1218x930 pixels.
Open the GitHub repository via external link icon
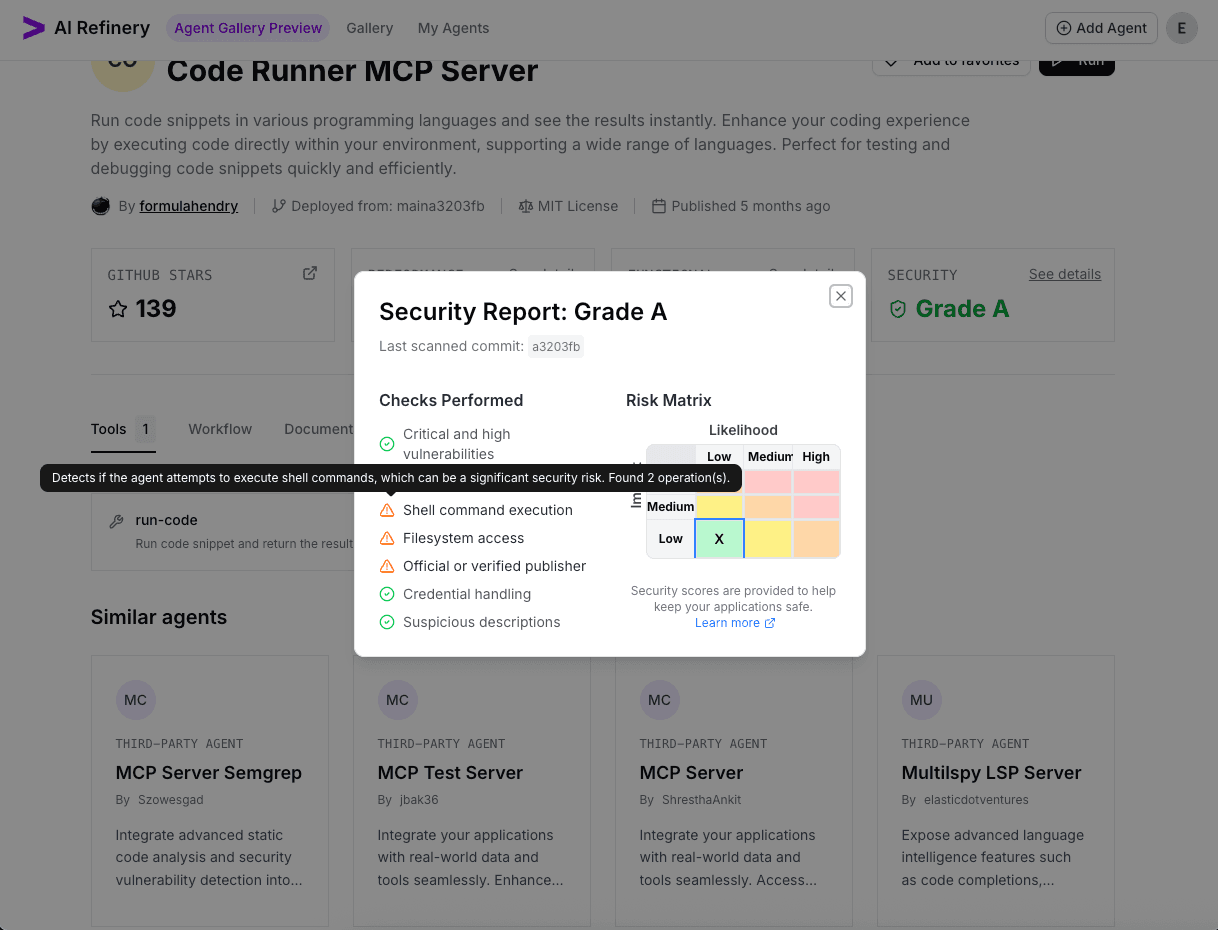[x=310, y=272]
